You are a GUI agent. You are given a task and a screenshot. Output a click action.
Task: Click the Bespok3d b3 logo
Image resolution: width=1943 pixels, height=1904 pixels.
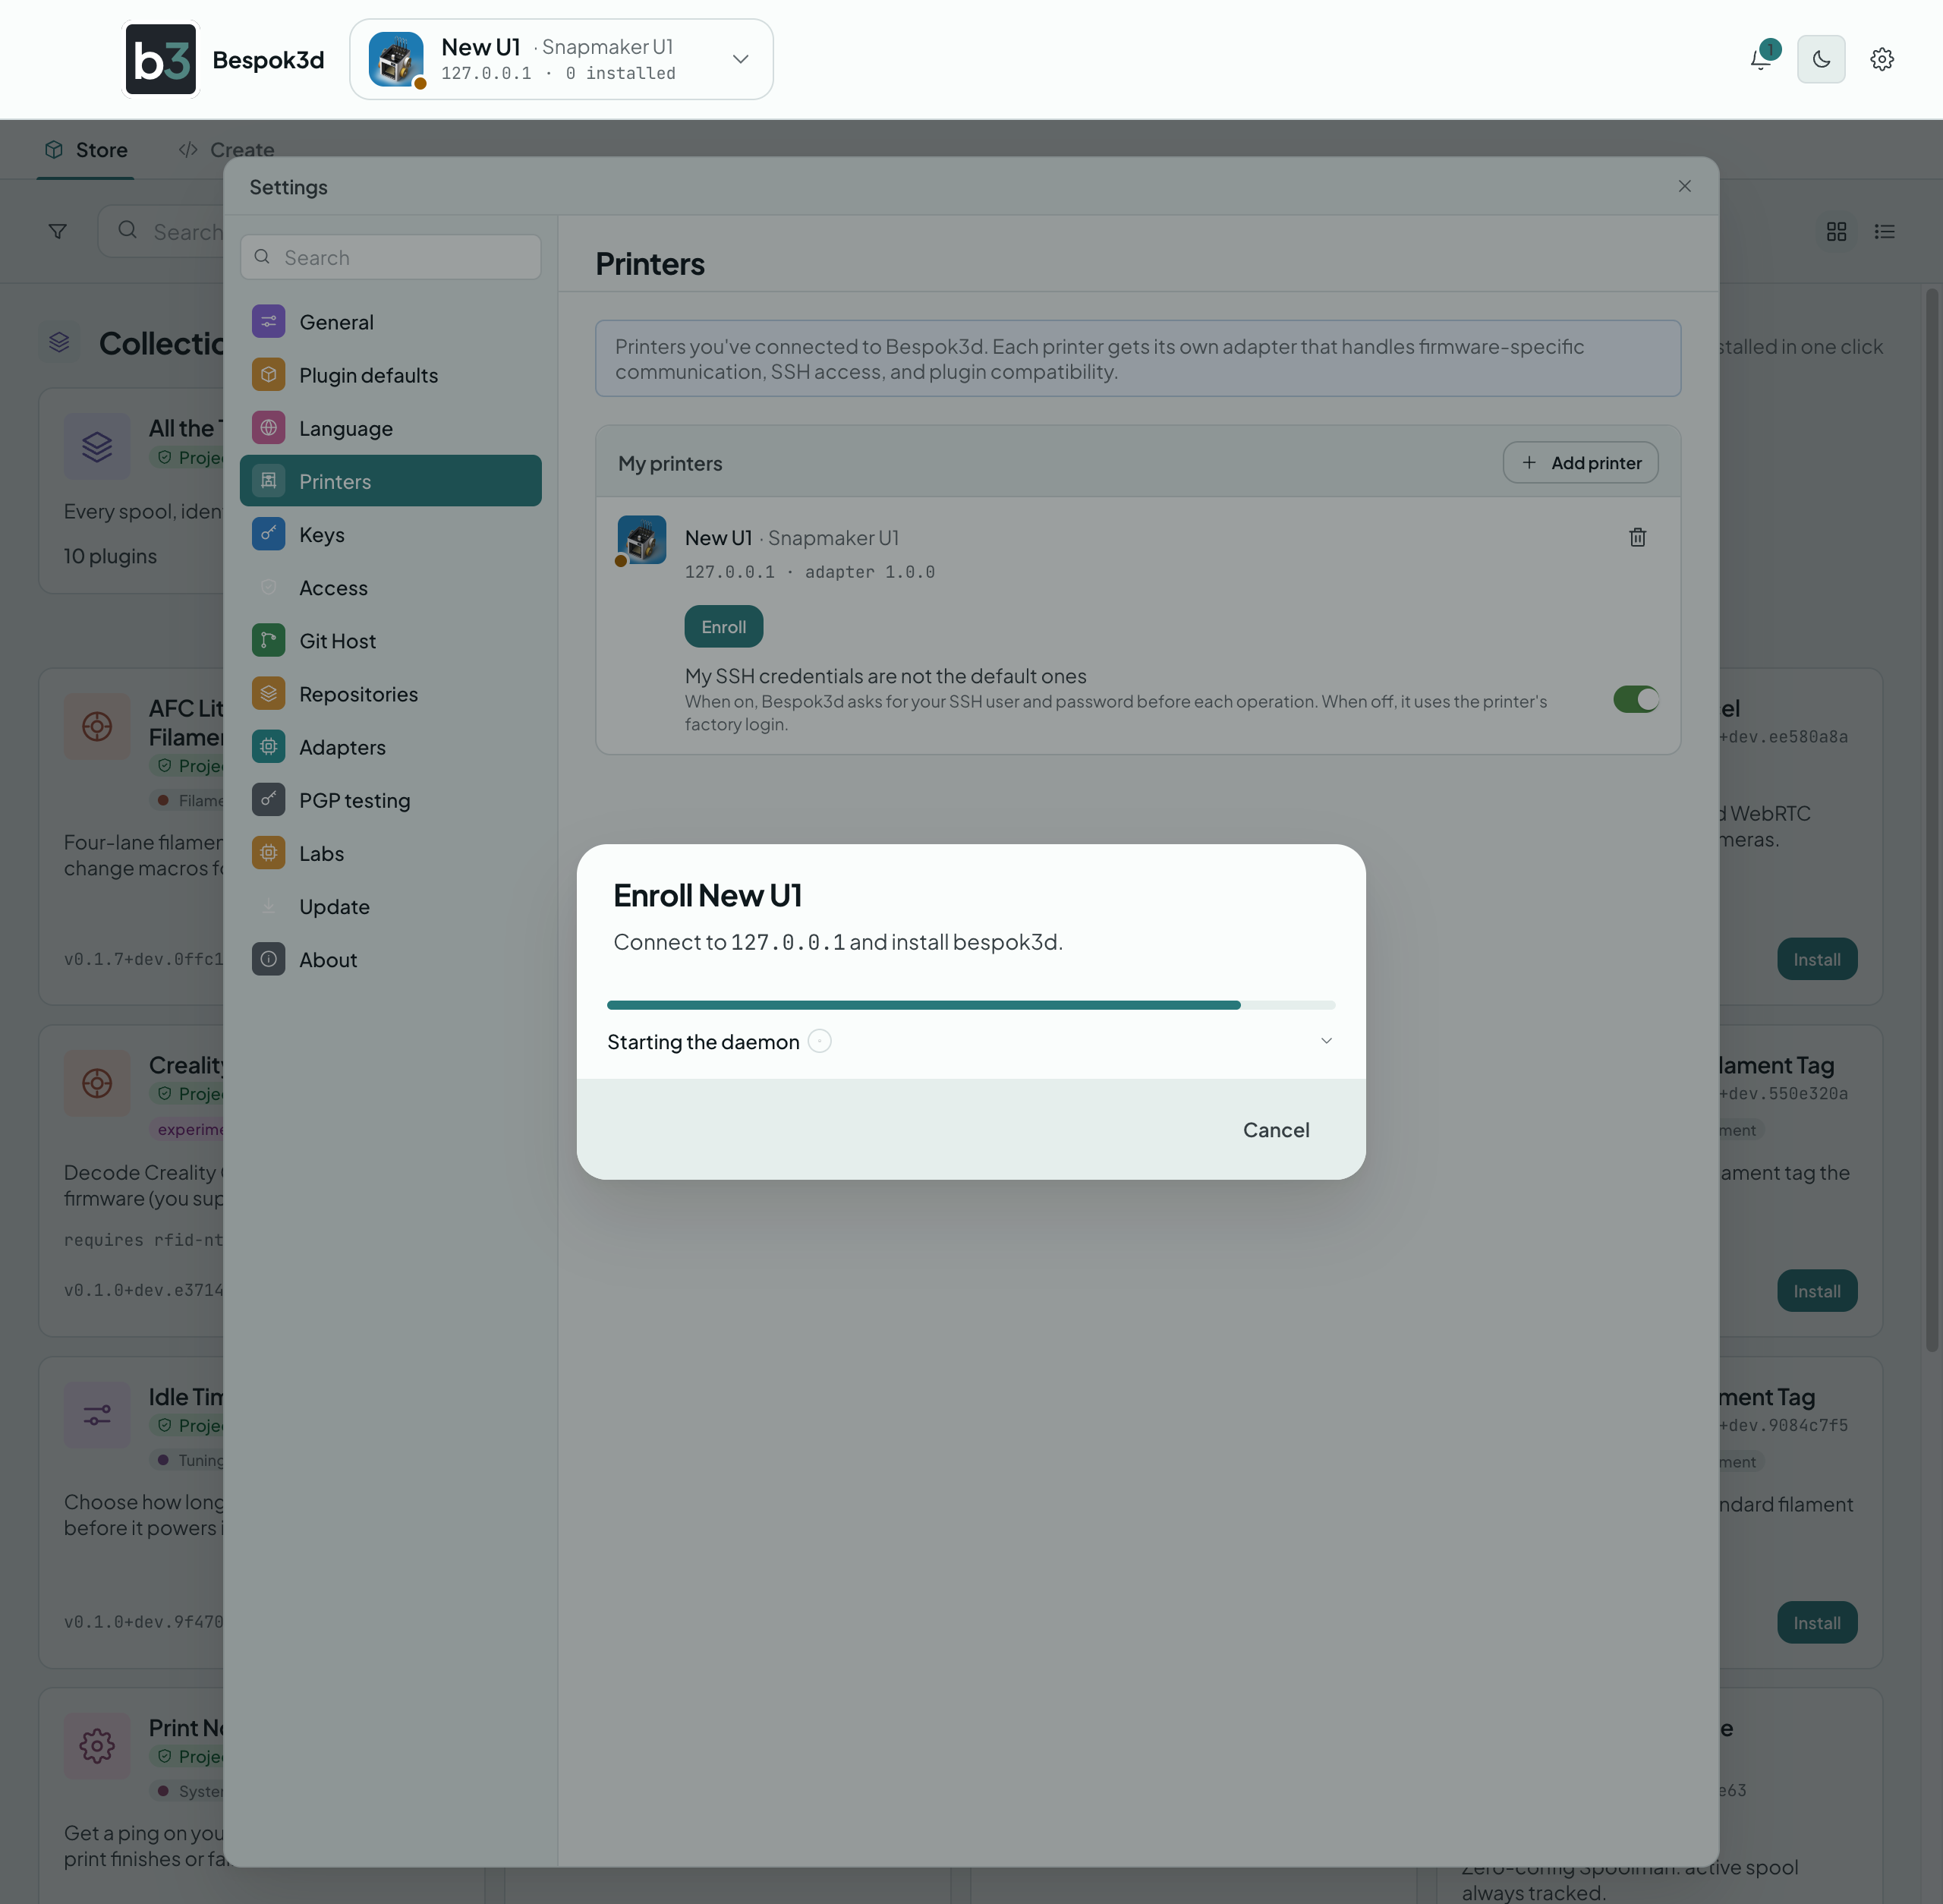pos(161,59)
